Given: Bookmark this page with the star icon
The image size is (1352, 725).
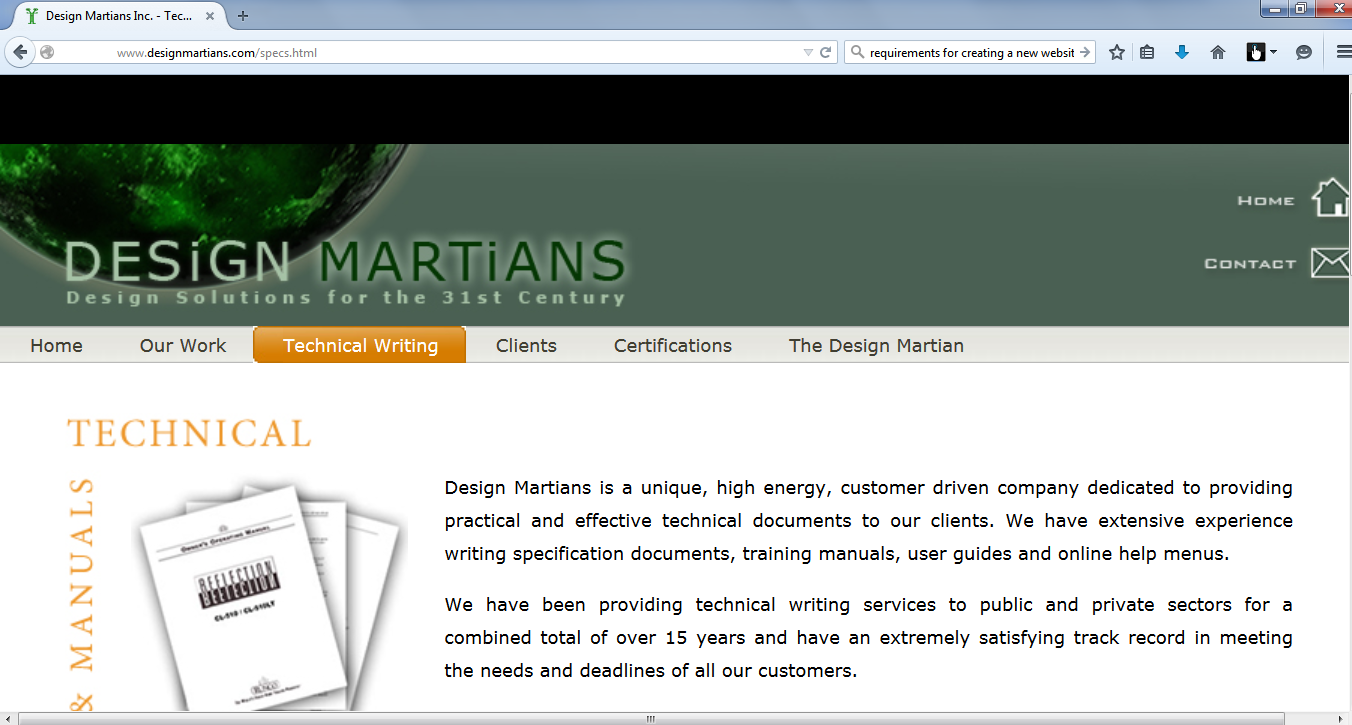Looking at the screenshot, I should (1117, 53).
